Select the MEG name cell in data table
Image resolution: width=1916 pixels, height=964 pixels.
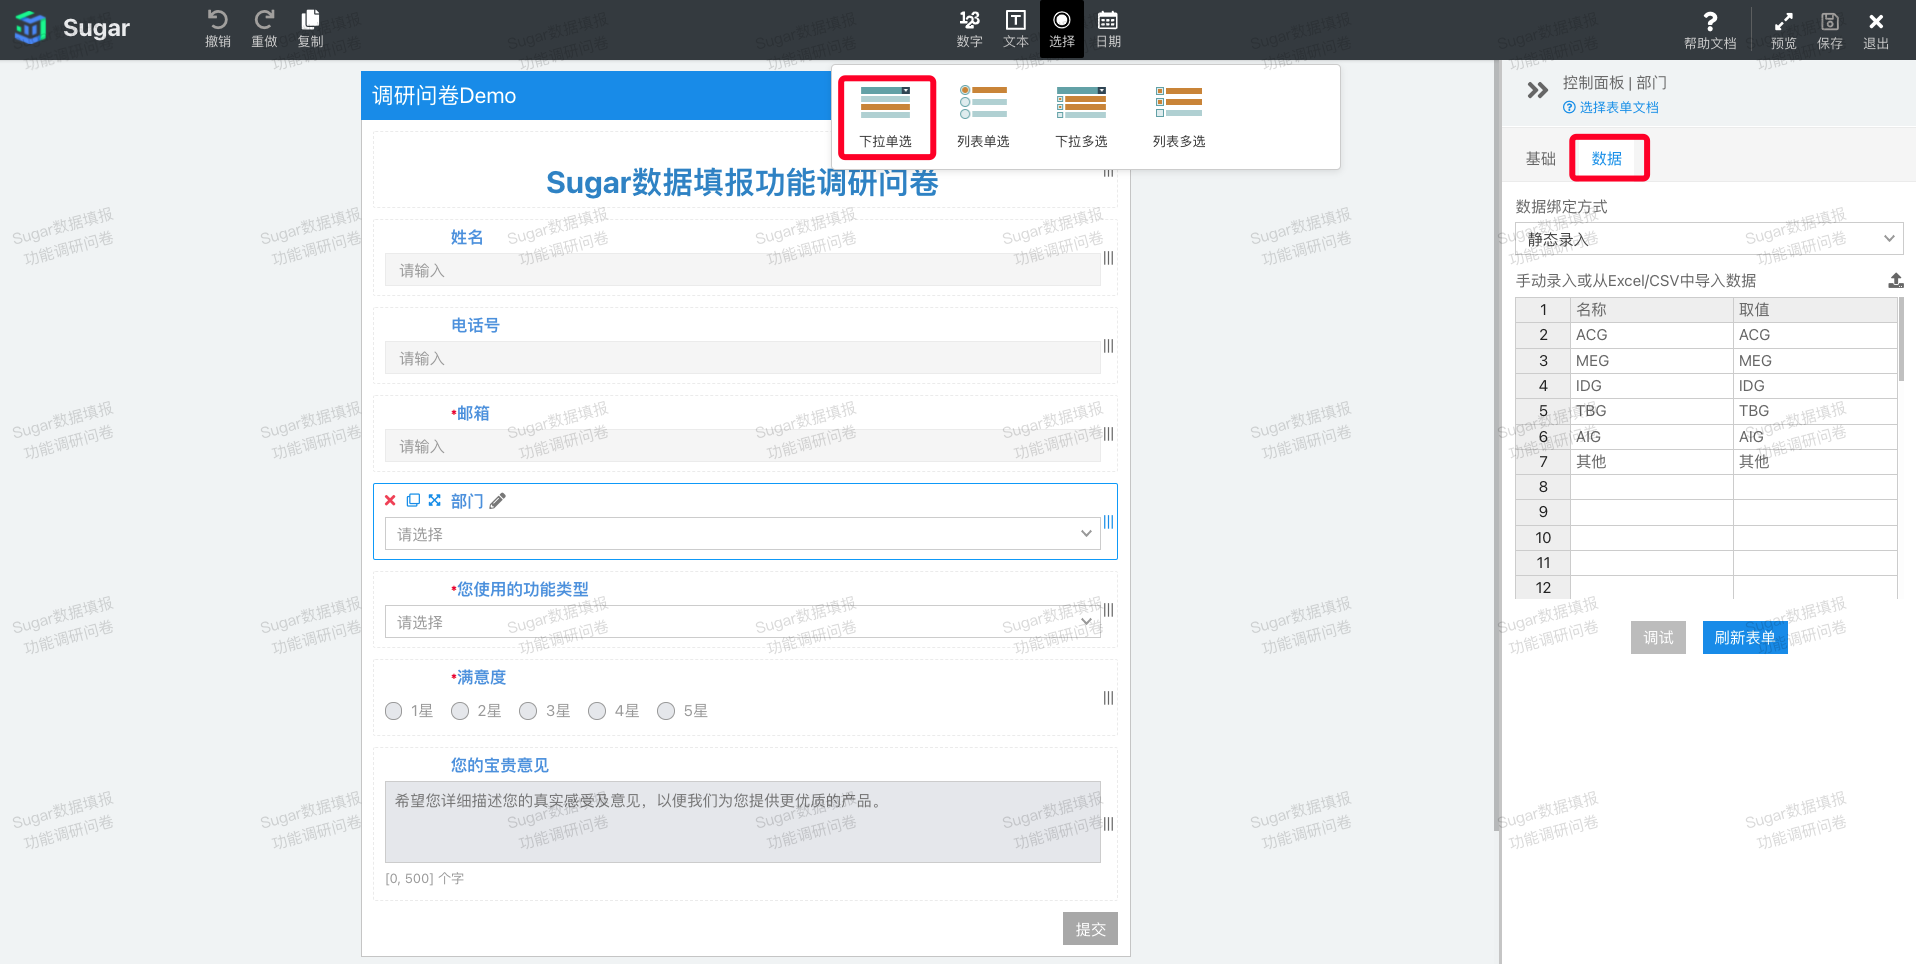point(1651,361)
